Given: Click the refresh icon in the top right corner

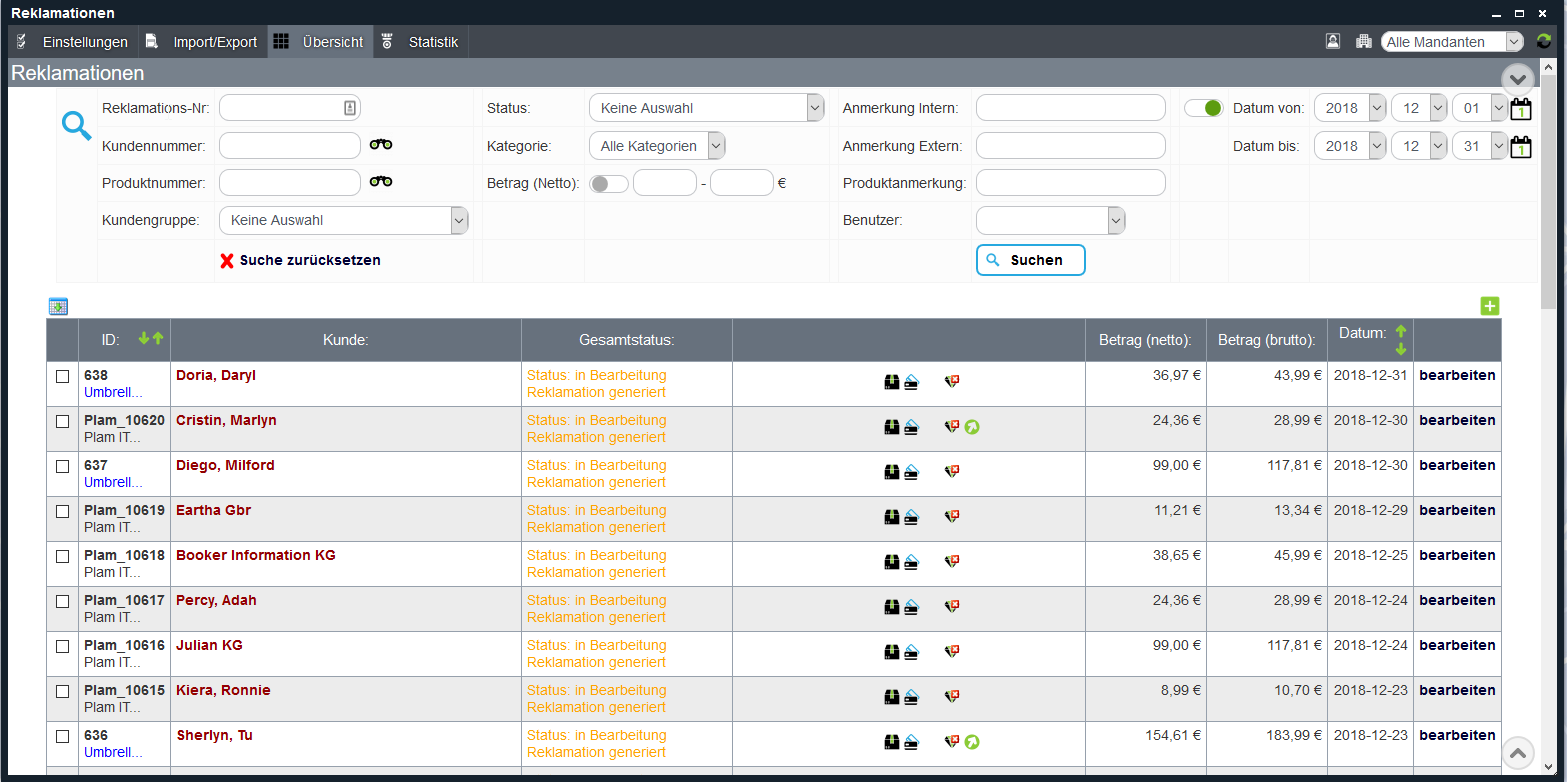Looking at the screenshot, I should (1543, 41).
